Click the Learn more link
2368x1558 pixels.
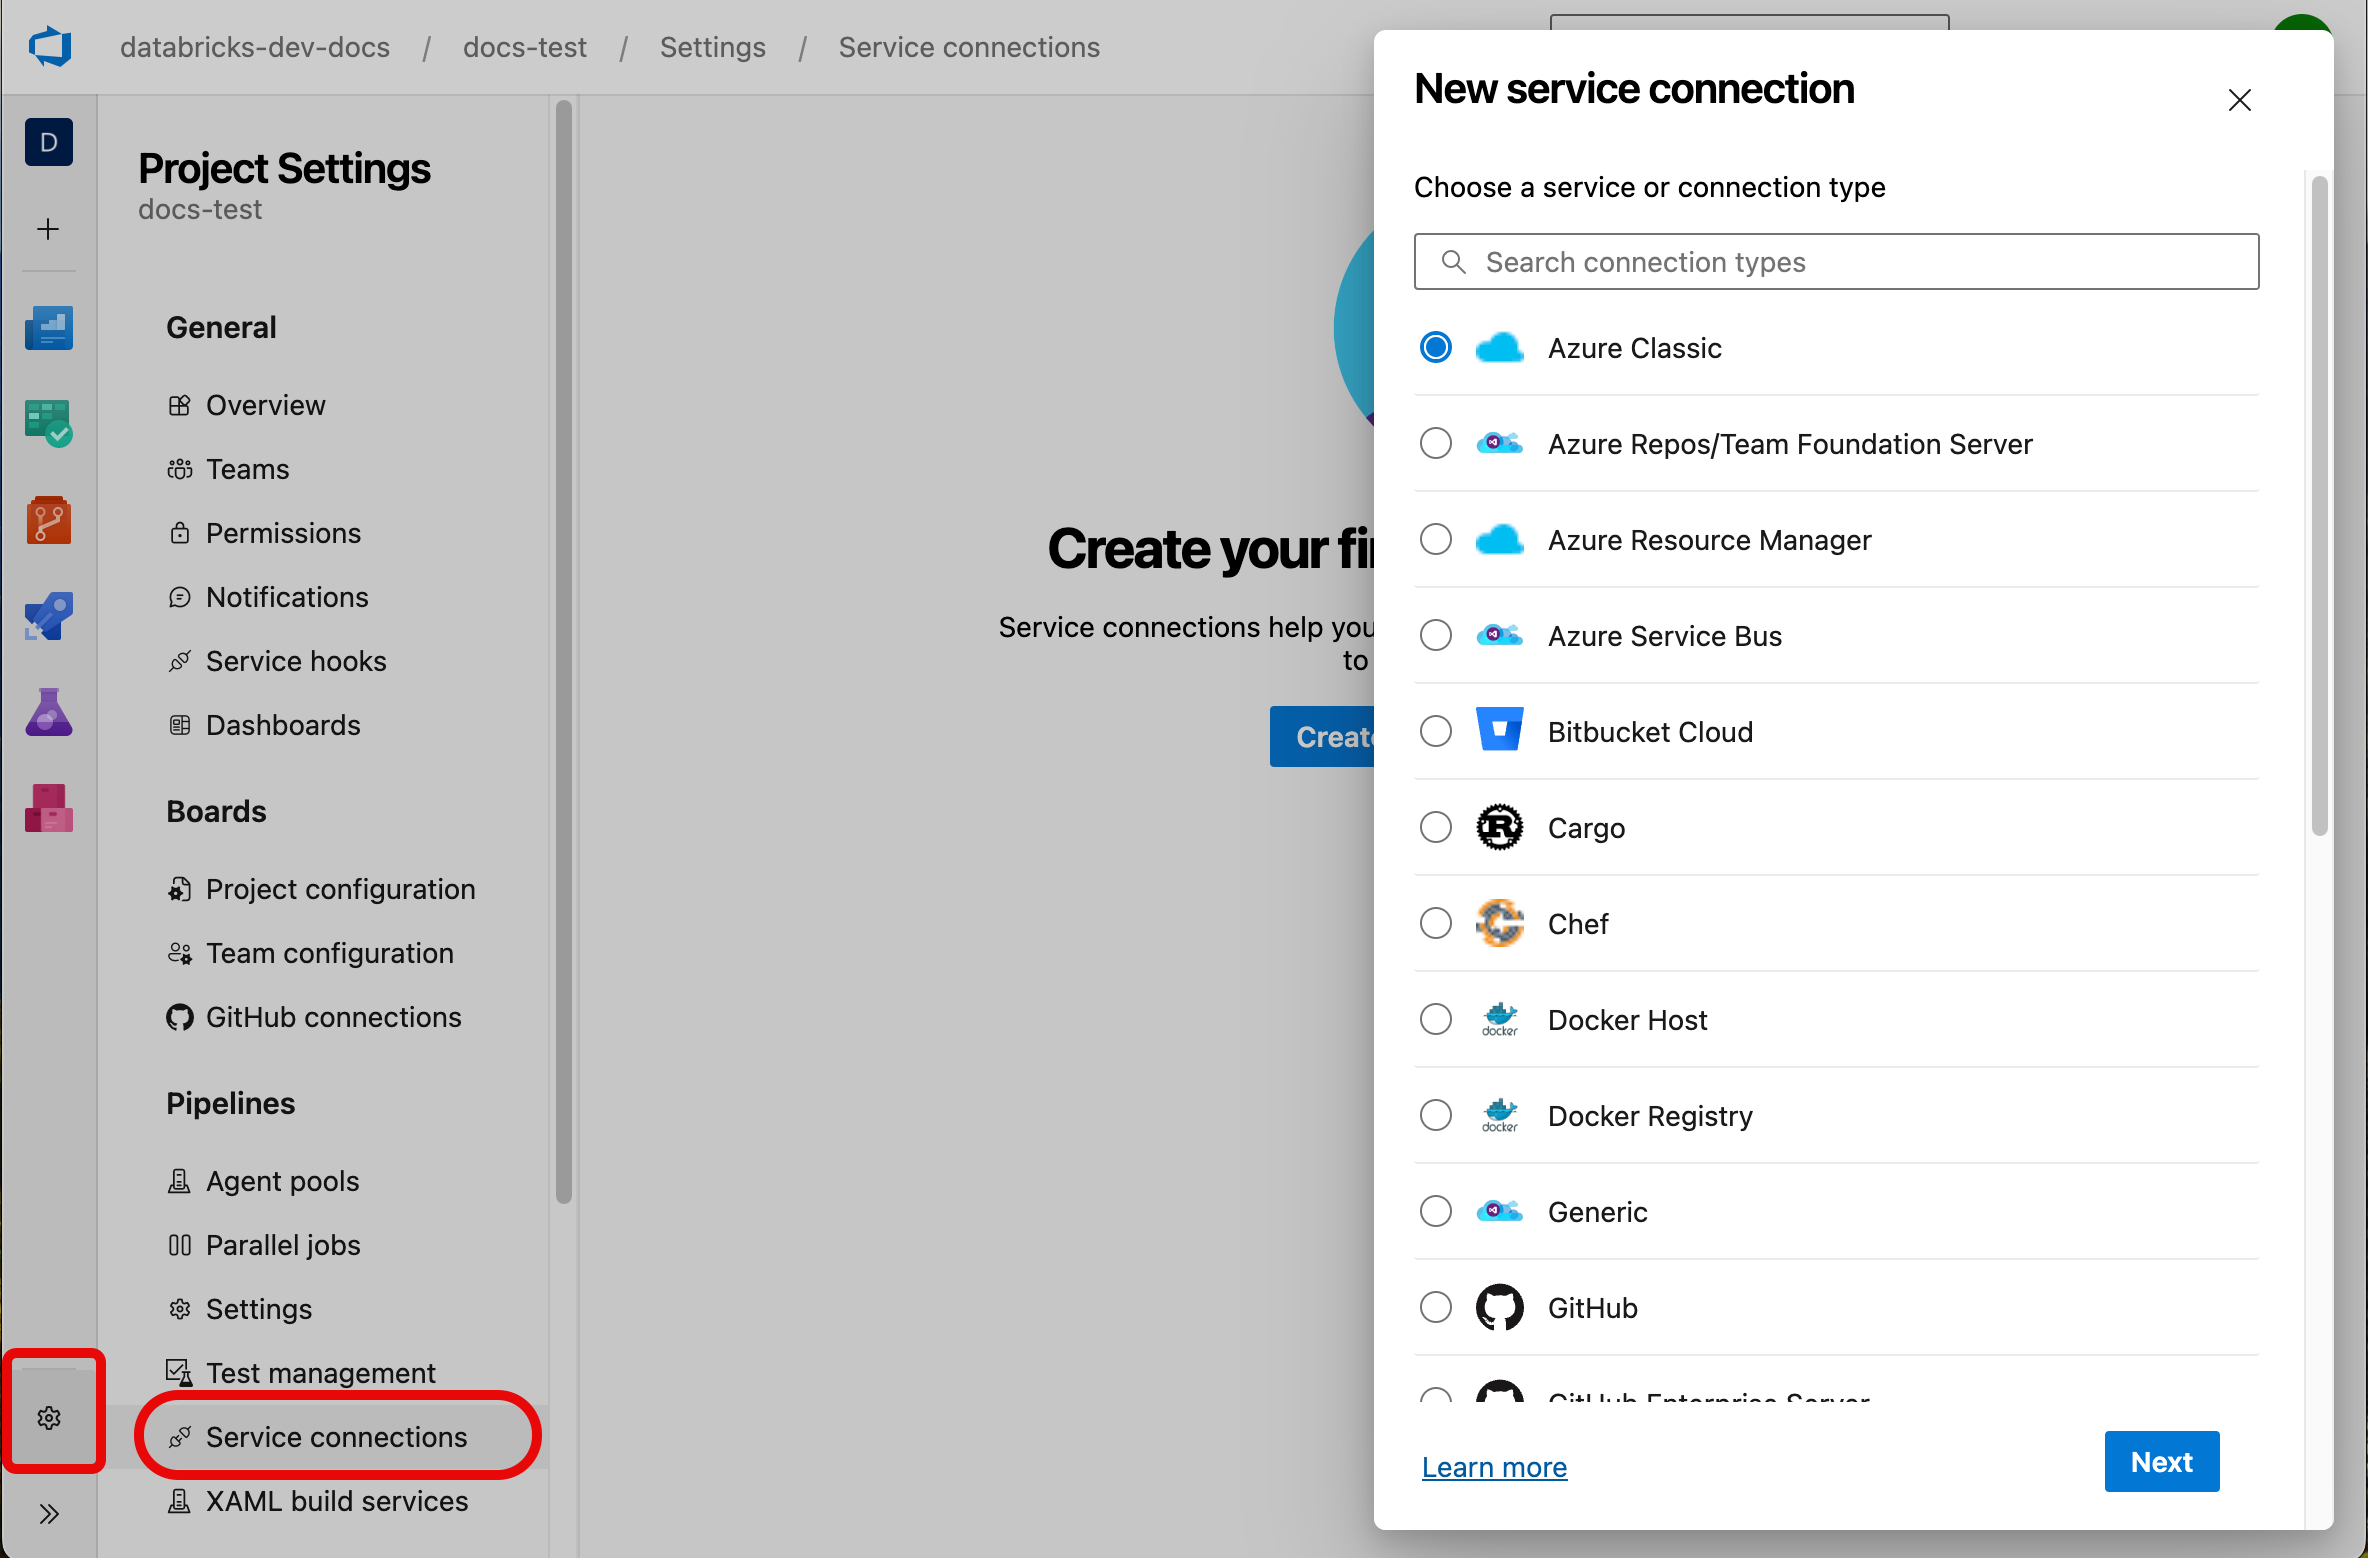(1493, 1464)
